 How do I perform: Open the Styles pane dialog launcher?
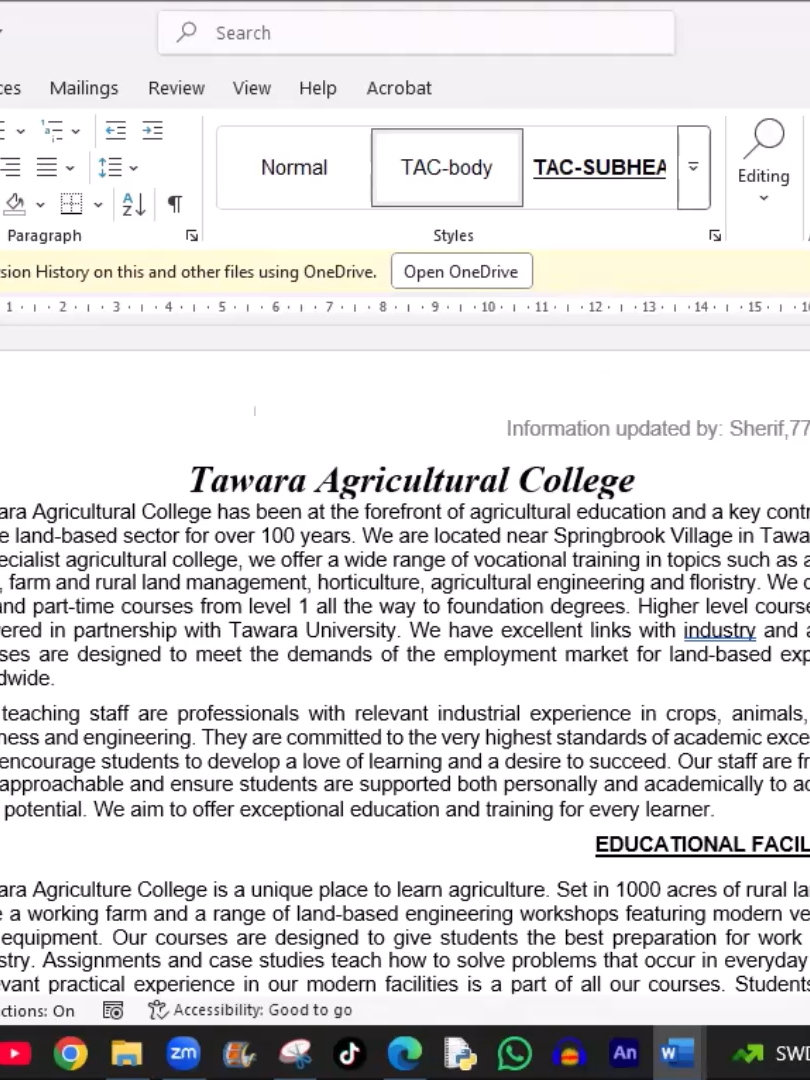[x=715, y=236]
